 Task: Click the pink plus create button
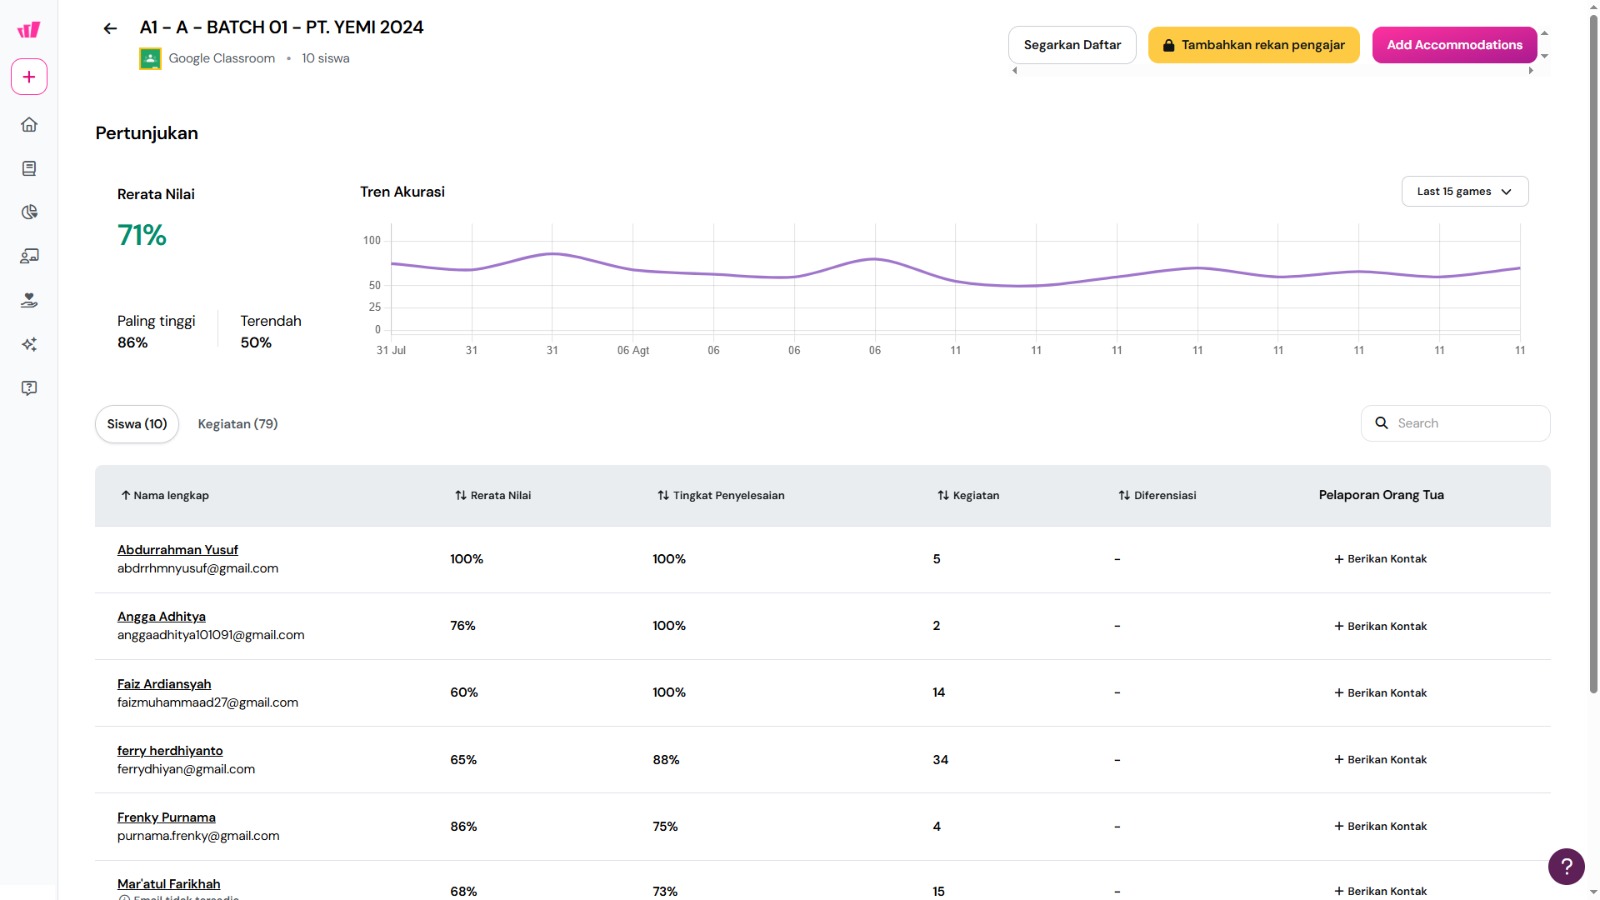[29, 77]
